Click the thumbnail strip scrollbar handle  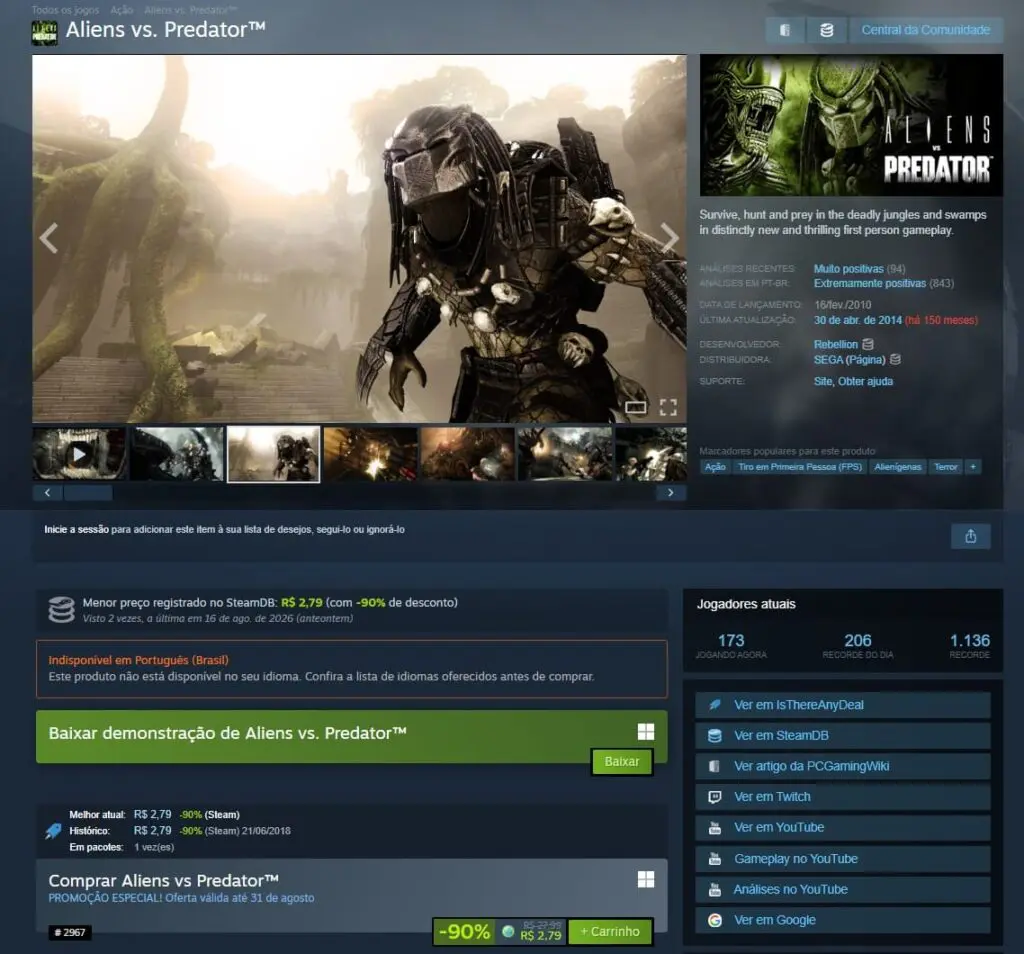click(88, 493)
